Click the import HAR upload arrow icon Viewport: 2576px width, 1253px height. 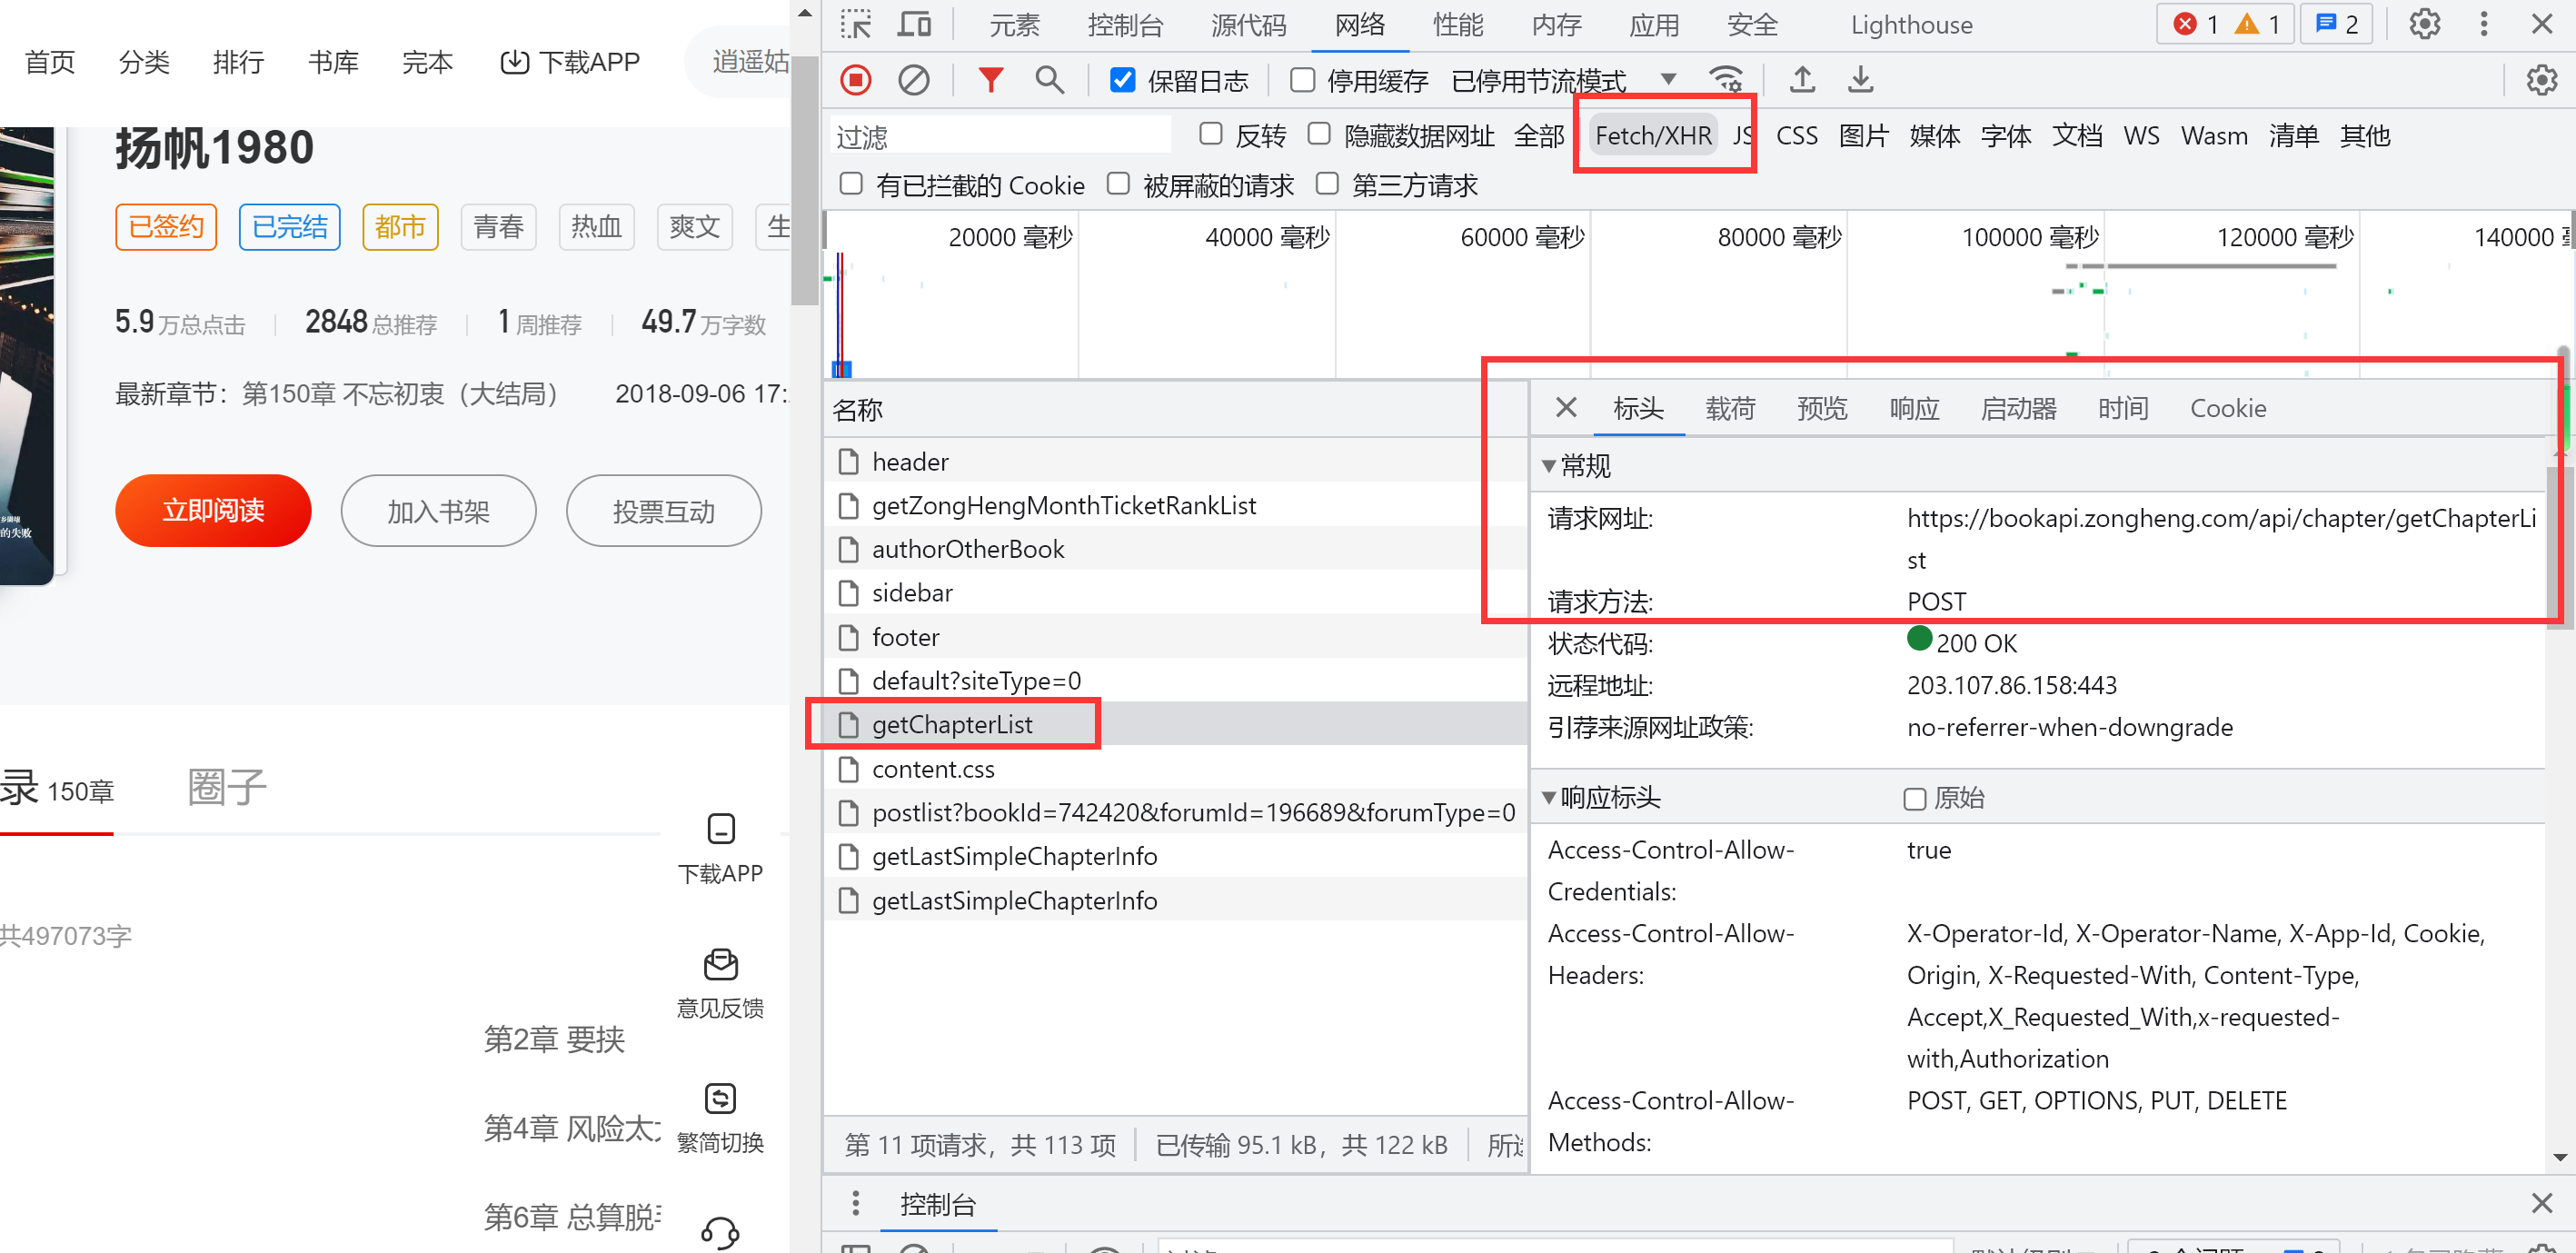tap(1802, 80)
